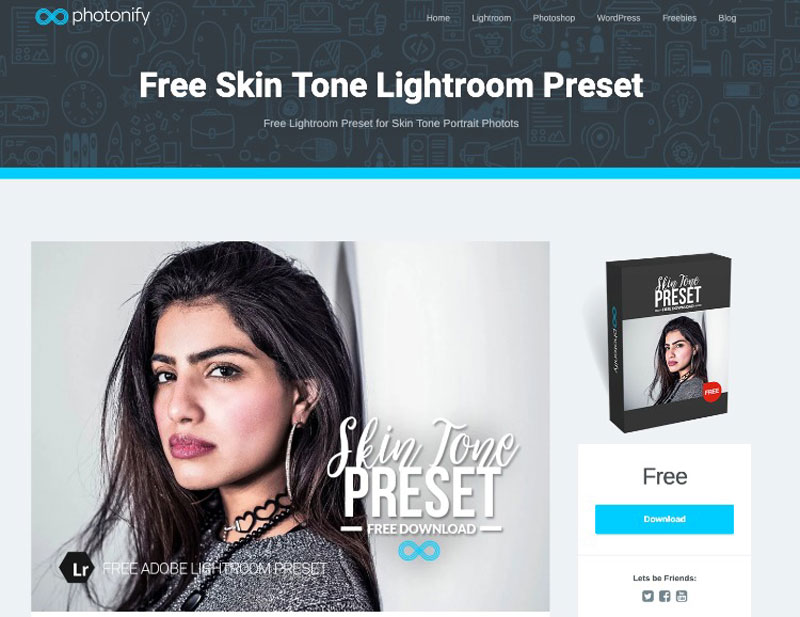The image size is (800, 617).
Task: Click the Lr hexagon badge on the image
Action: (77, 567)
